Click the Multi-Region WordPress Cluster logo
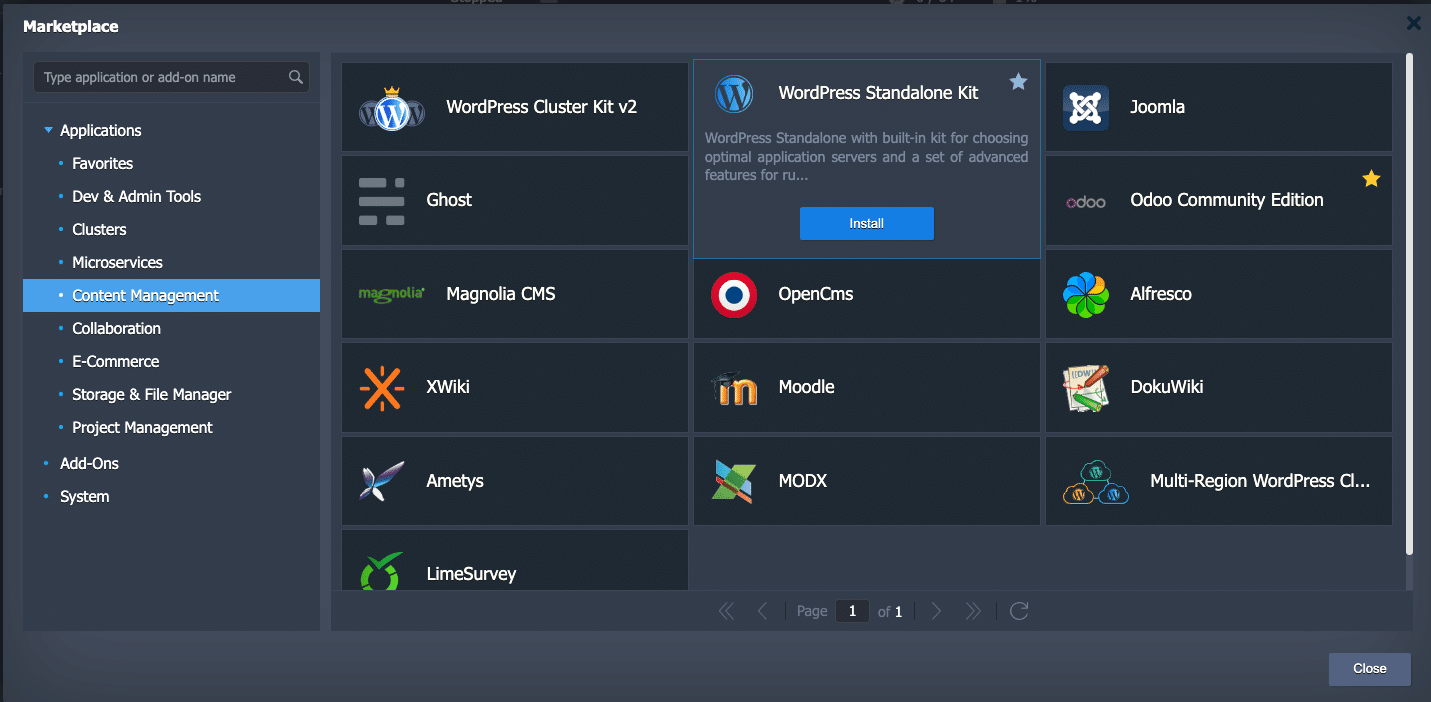Image resolution: width=1431 pixels, height=702 pixels. [1096, 481]
